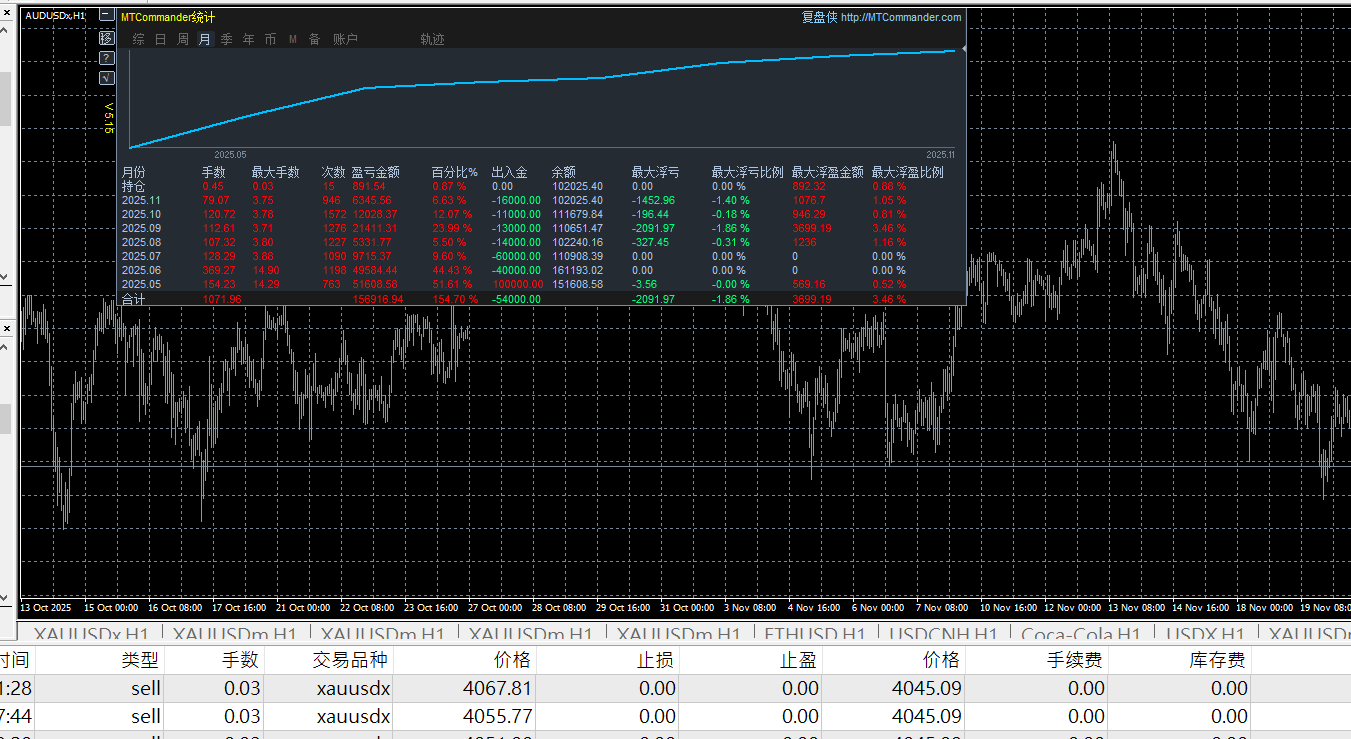Click the 月份 header in statistics table
Screen dimensions: 1351x739
pos(133,172)
